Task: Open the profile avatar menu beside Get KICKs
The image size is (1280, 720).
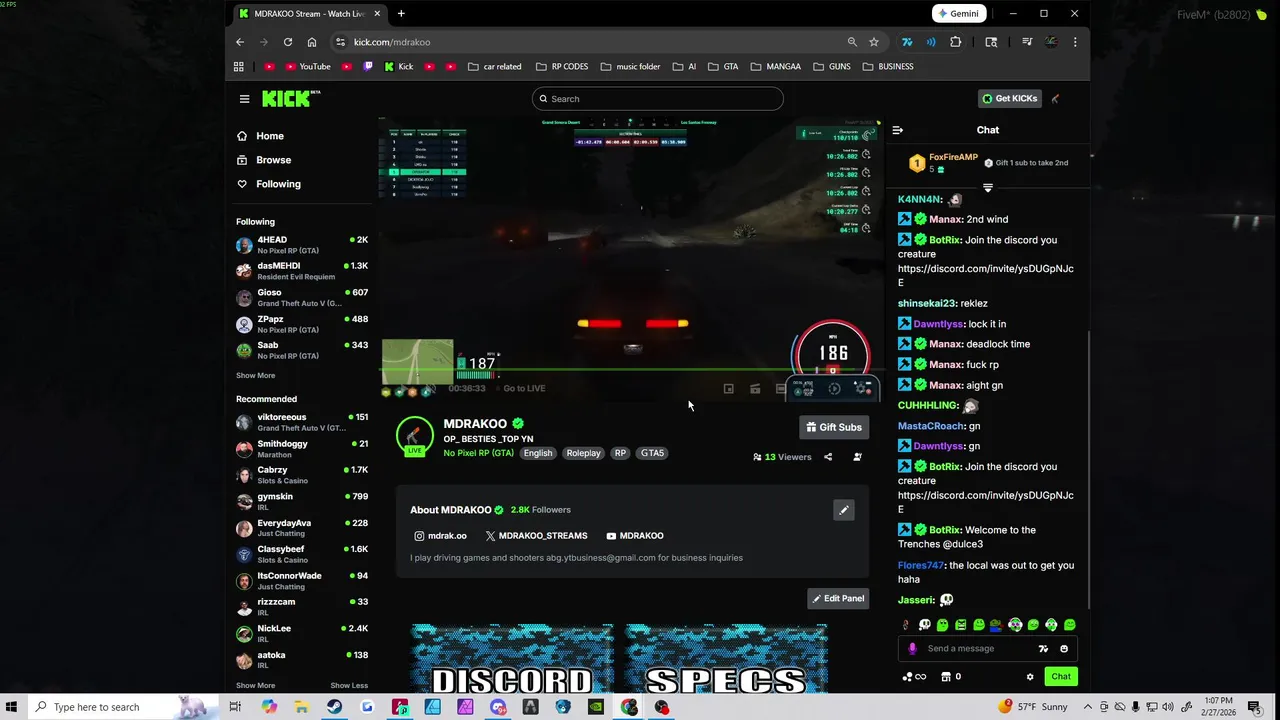Action: pos(1055,99)
